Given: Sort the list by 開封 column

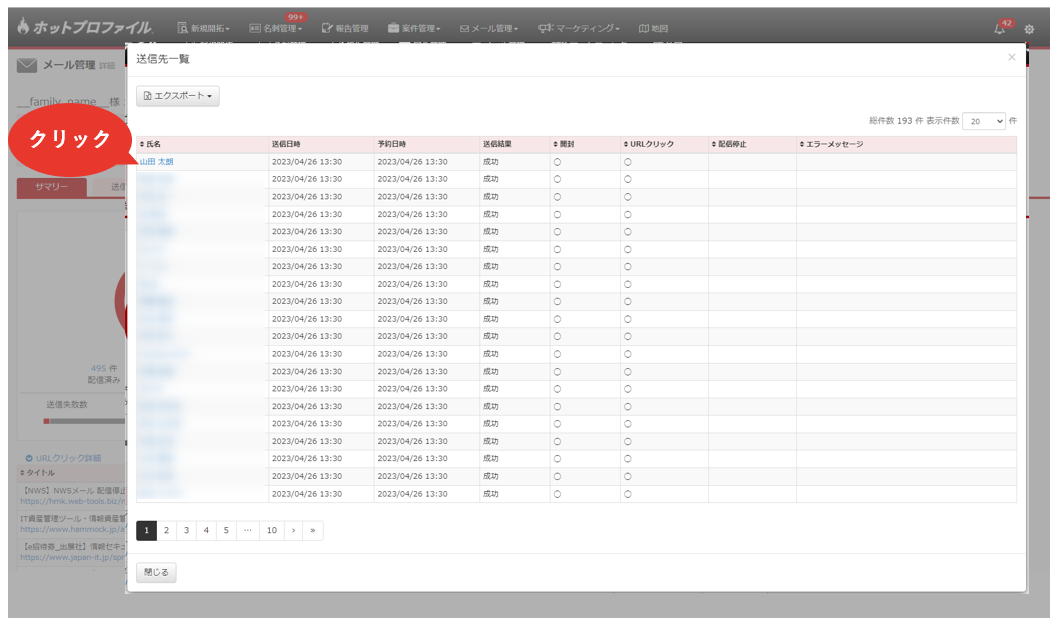Looking at the screenshot, I should [x=563, y=144].
